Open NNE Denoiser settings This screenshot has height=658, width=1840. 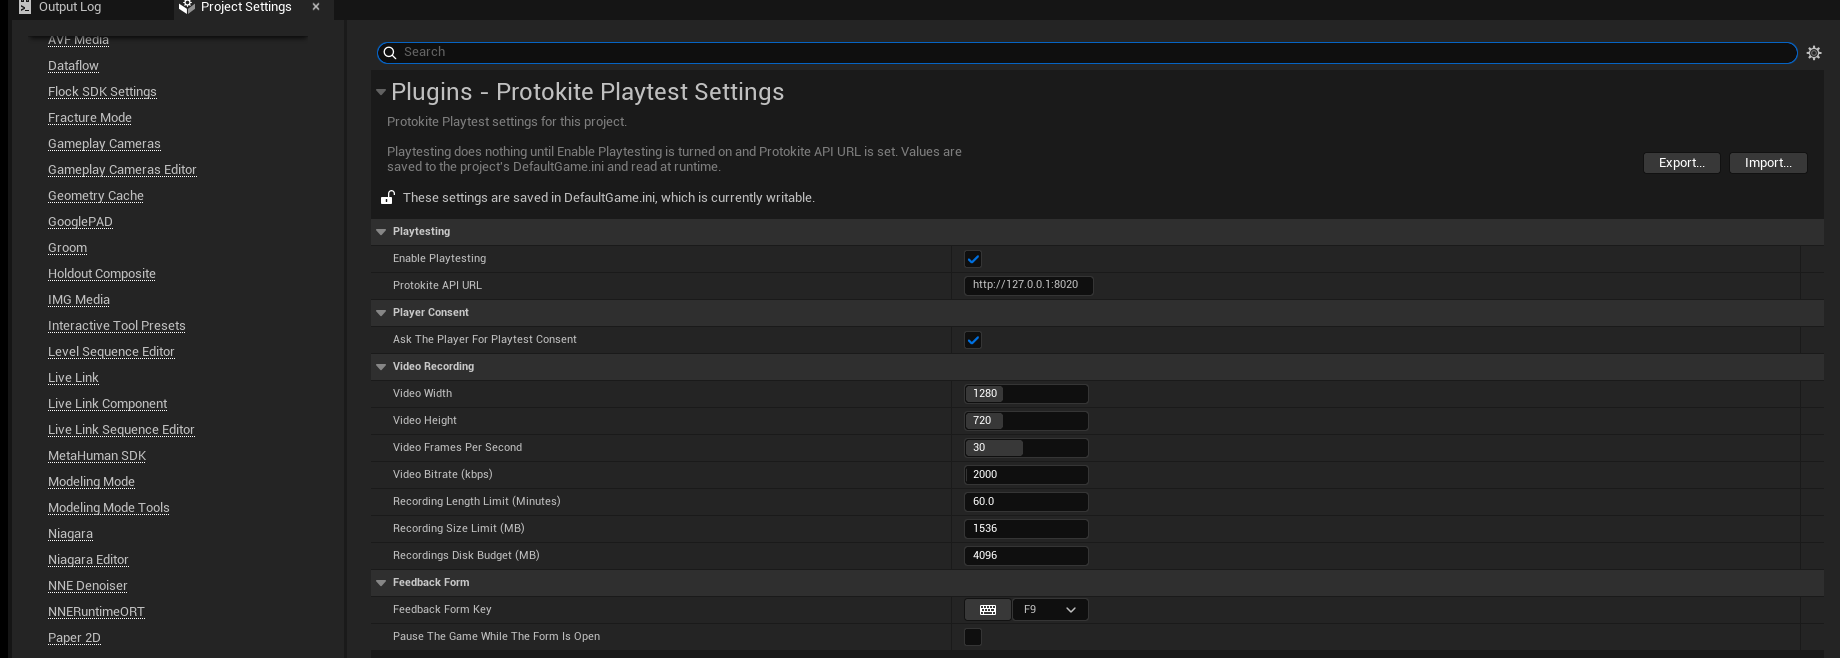88,586
